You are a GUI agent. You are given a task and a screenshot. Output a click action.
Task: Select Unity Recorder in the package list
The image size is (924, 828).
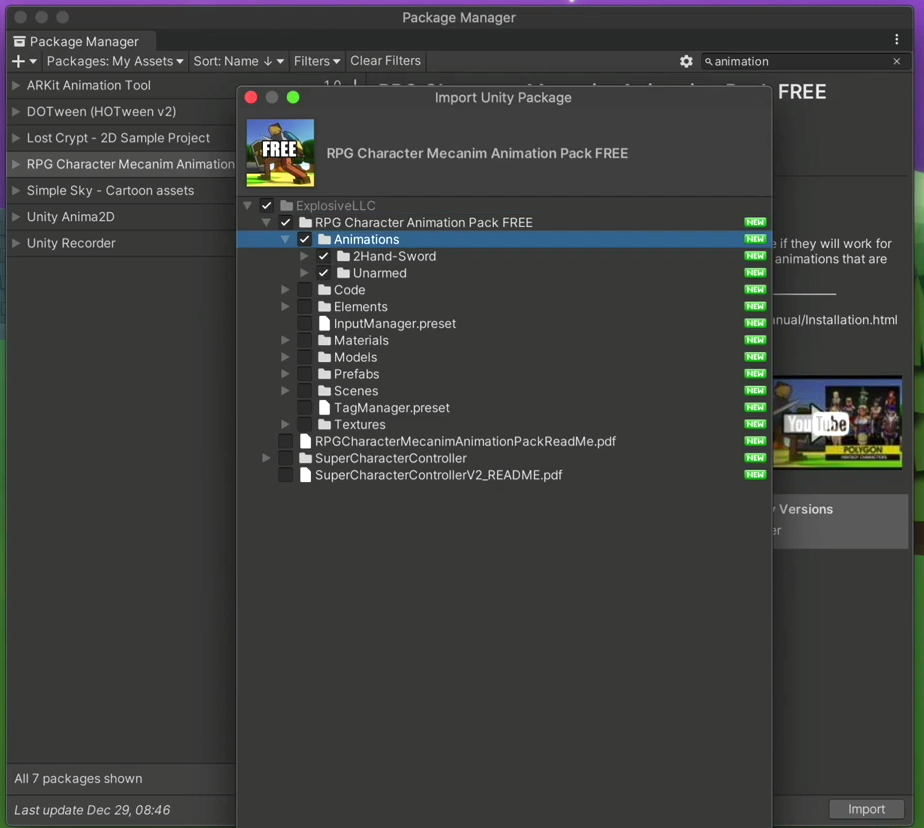pos(70,243)
